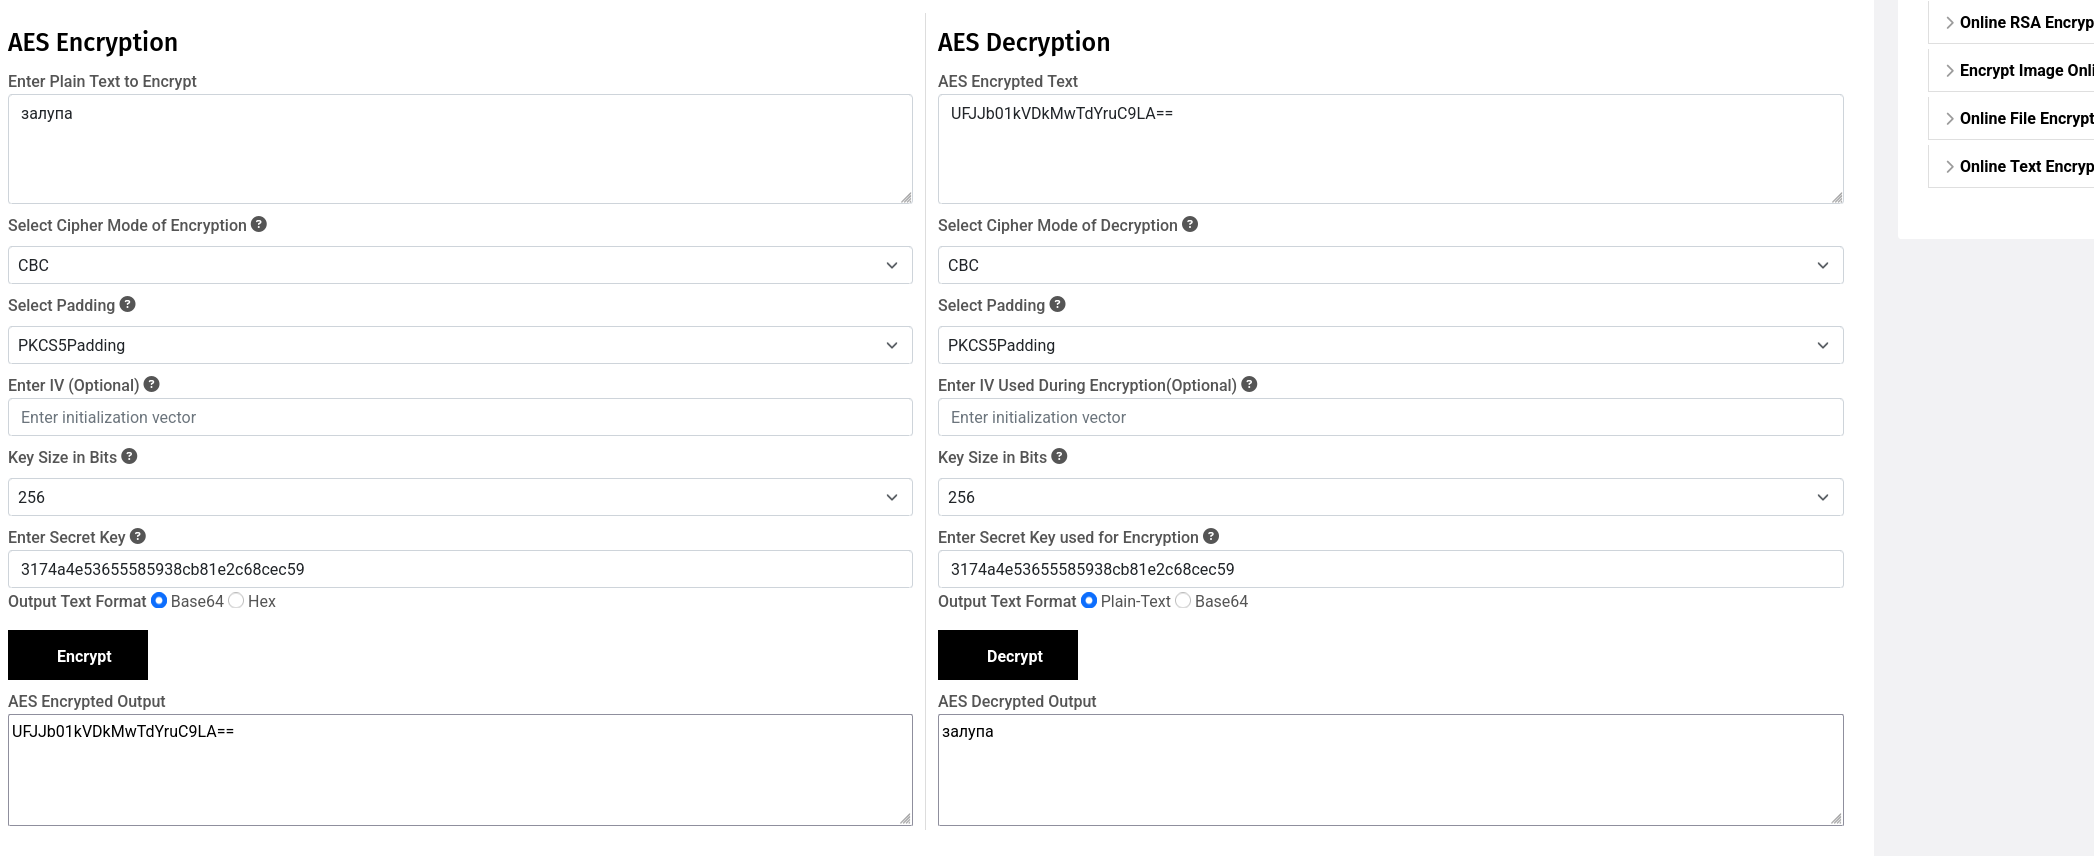
Task: Click help icon beside Cipher Mode of Decryption
Action: tap(1190, 224)
